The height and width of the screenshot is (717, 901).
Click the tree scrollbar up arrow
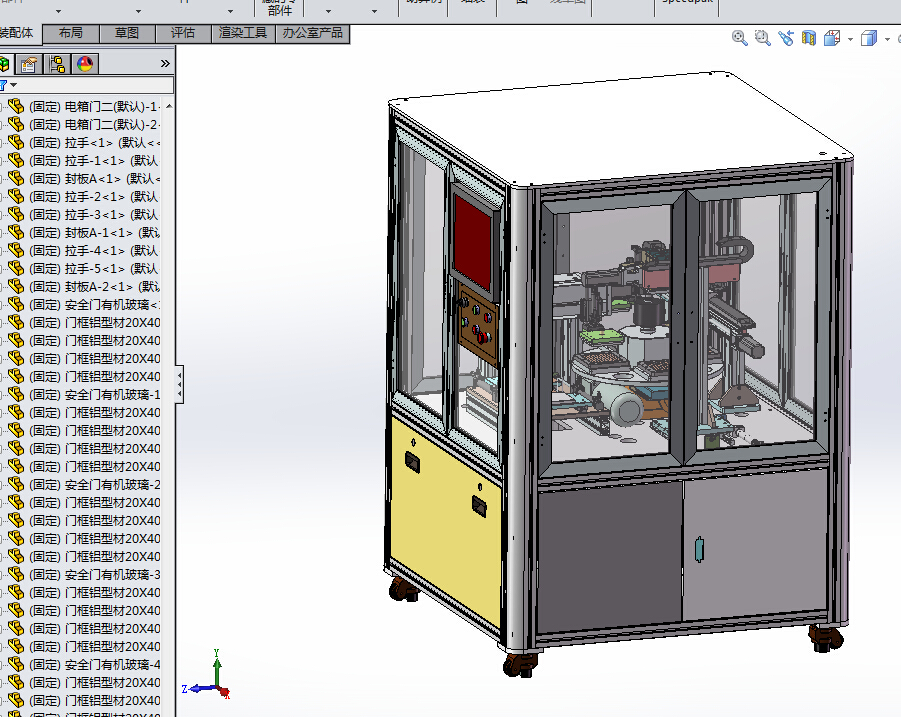(x=169, y=106)
